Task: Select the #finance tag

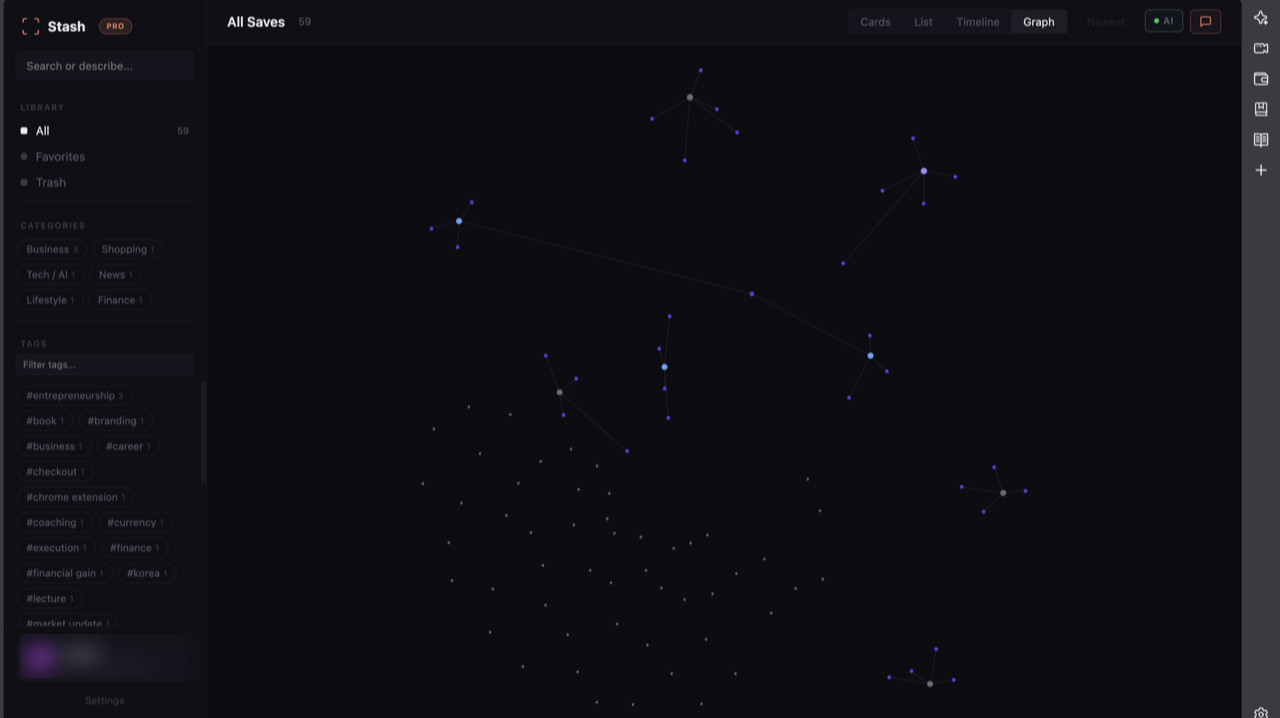Action: pyautogui.click(x=135, y=548)
